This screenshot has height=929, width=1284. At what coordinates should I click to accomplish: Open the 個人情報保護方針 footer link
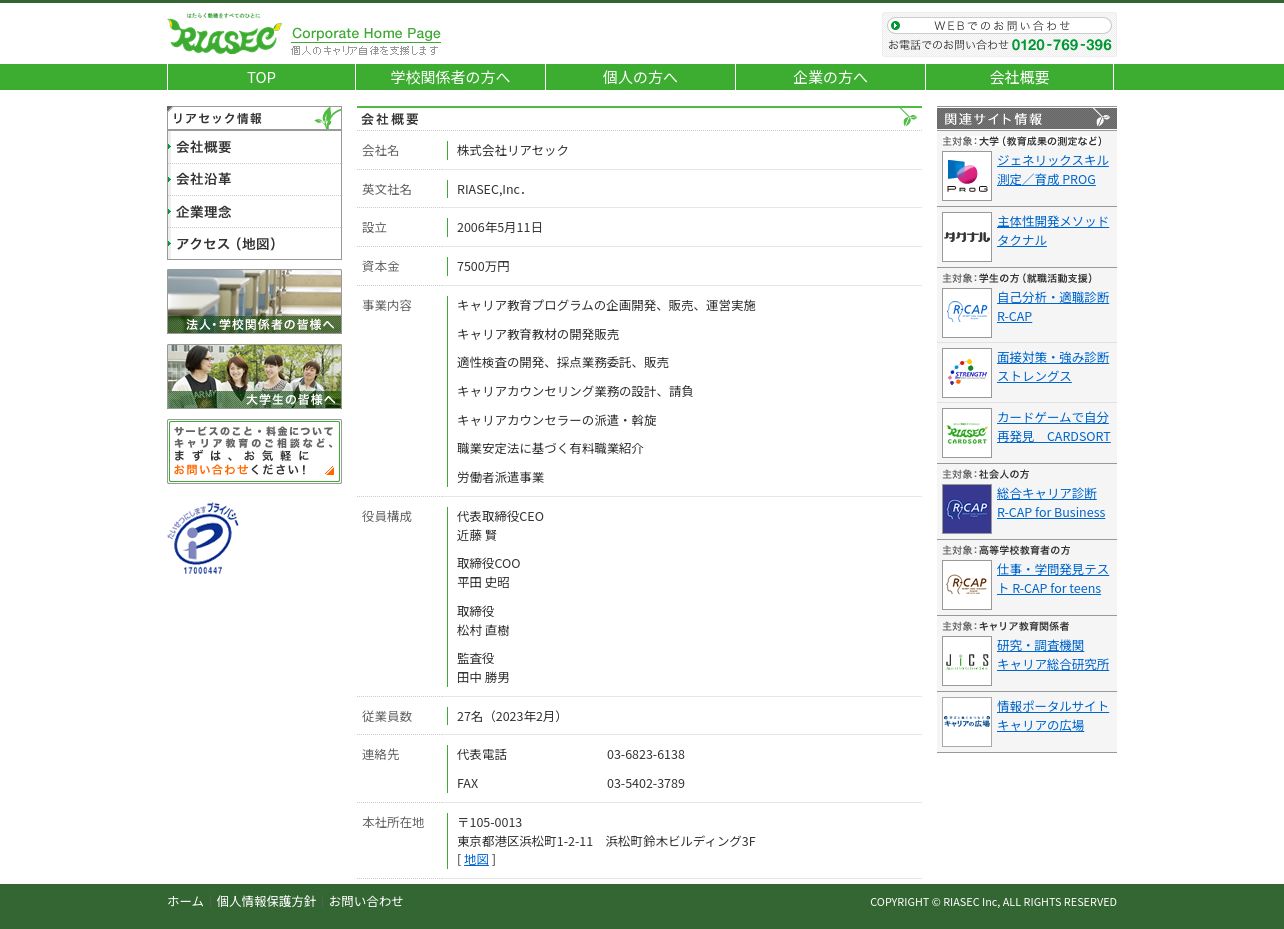coord(266,902)
